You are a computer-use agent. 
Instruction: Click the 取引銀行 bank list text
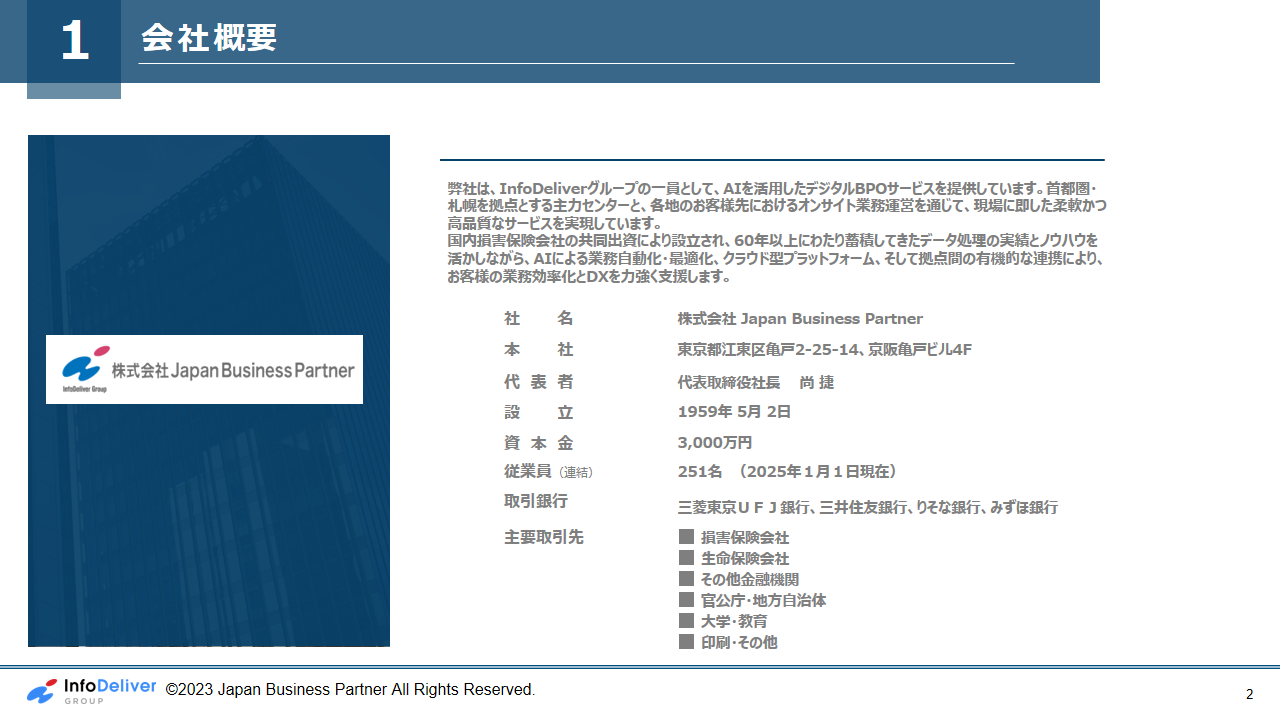click(867, 508)
